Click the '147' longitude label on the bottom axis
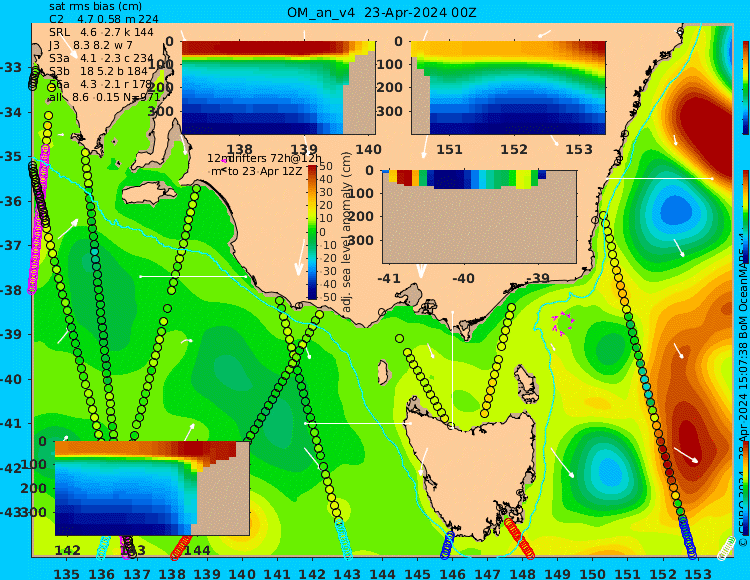 (487, 573)
